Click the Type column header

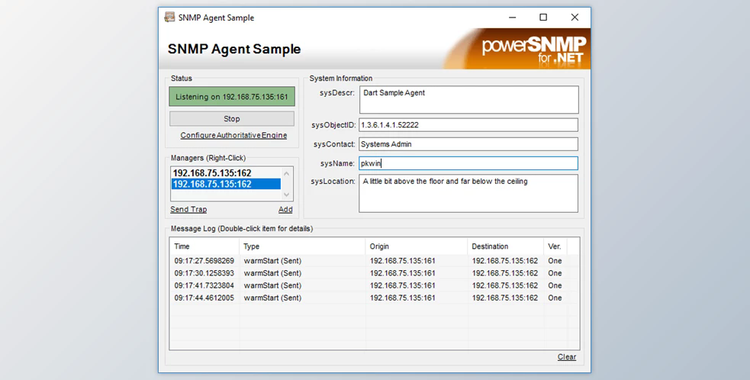(302, 246)
